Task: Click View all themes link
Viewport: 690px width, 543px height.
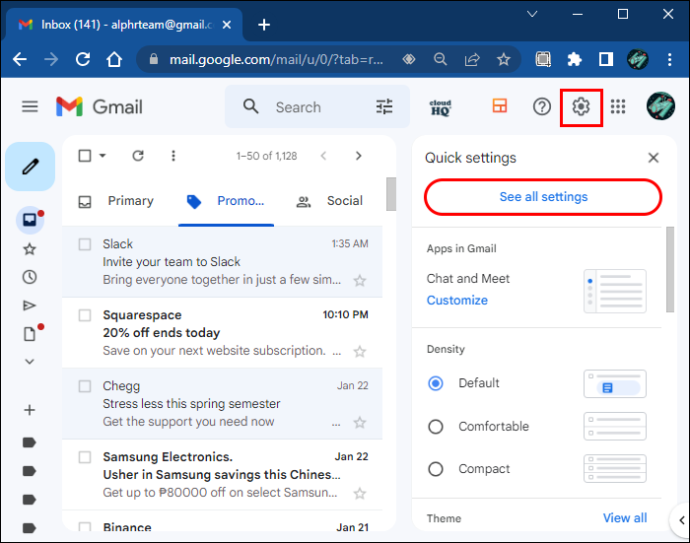Action: point(624,518)
